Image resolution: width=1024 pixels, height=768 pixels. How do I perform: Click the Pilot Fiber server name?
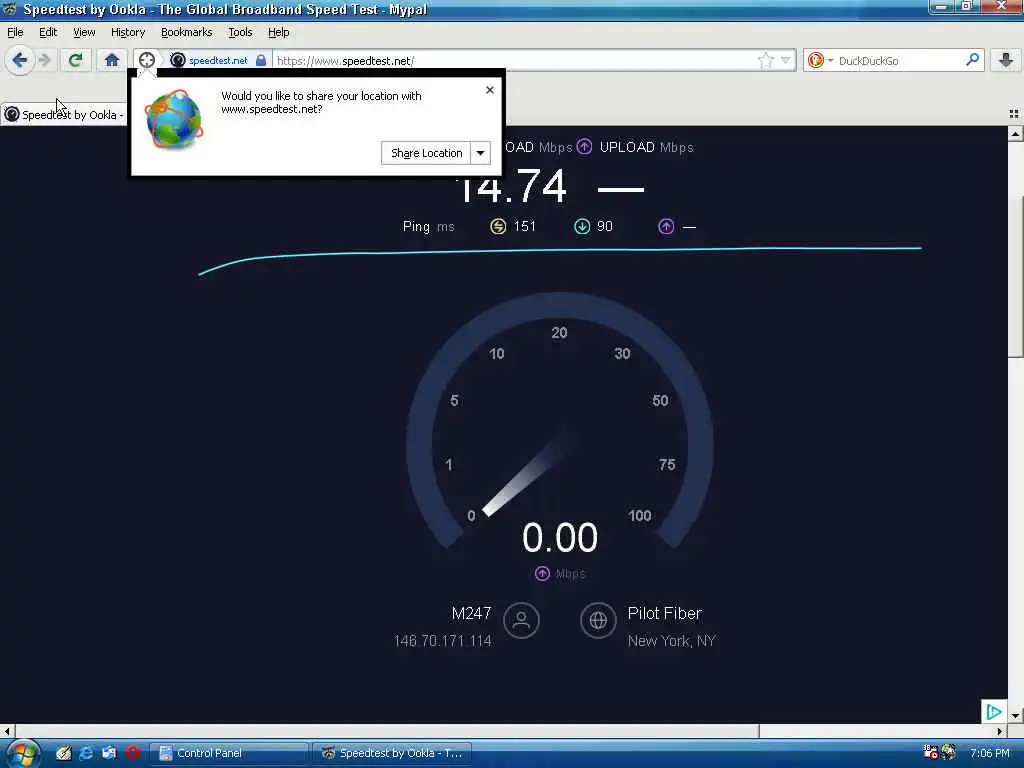[x=664, y=613]
